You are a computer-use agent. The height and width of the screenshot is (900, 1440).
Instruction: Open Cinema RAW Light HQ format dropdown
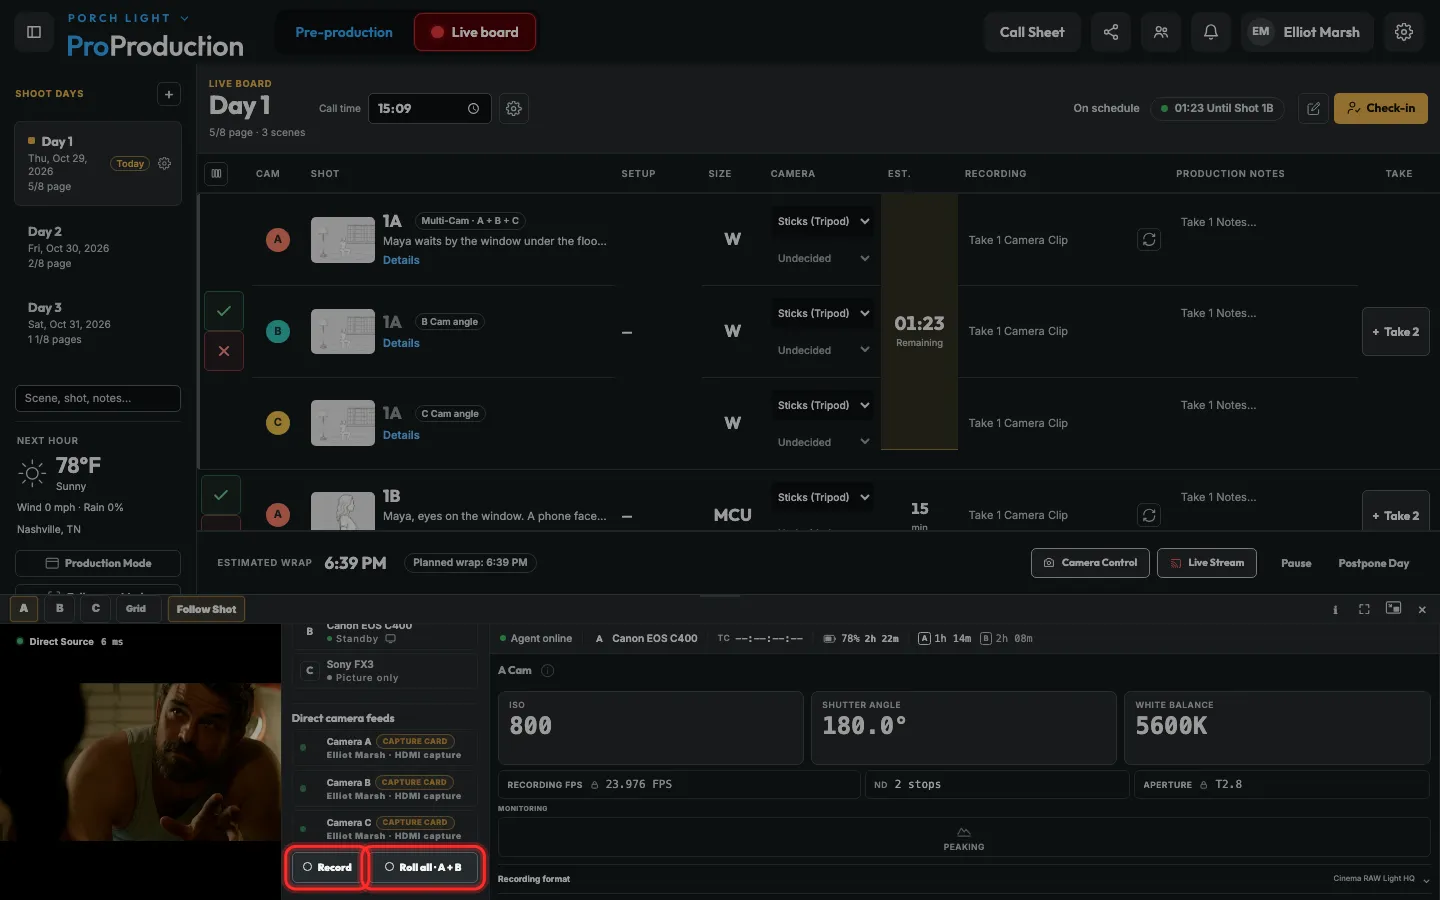click(x=1380, y=879)
